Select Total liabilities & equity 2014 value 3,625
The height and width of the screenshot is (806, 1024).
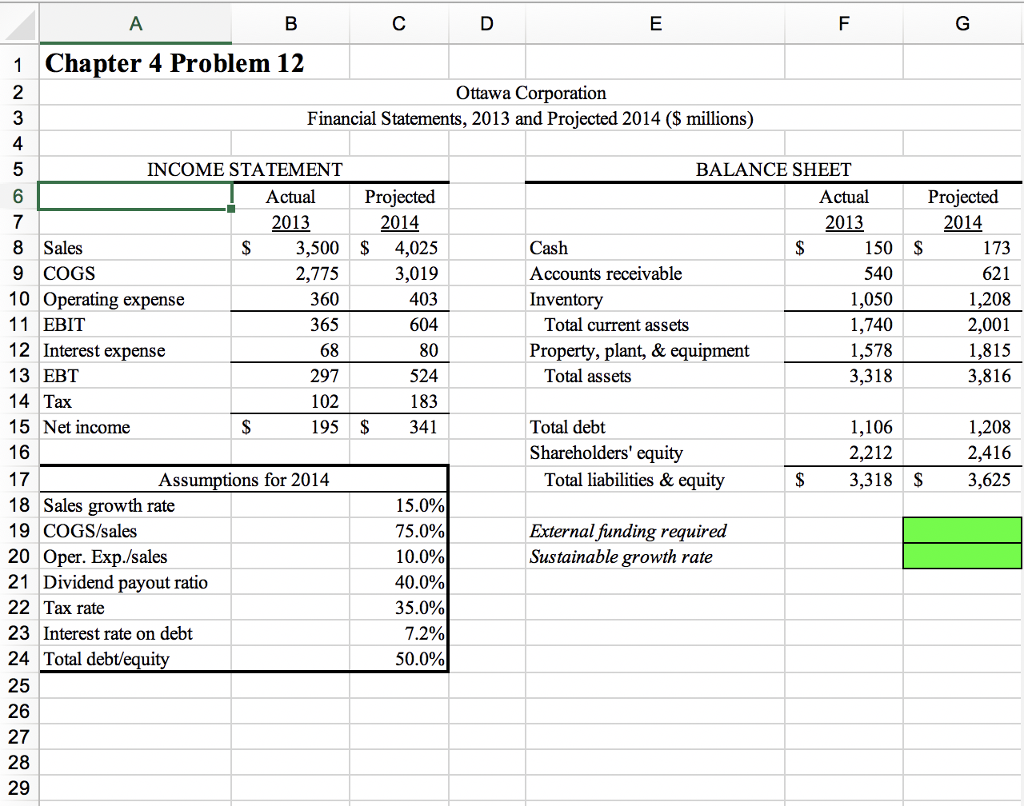(x=963, y=479)
